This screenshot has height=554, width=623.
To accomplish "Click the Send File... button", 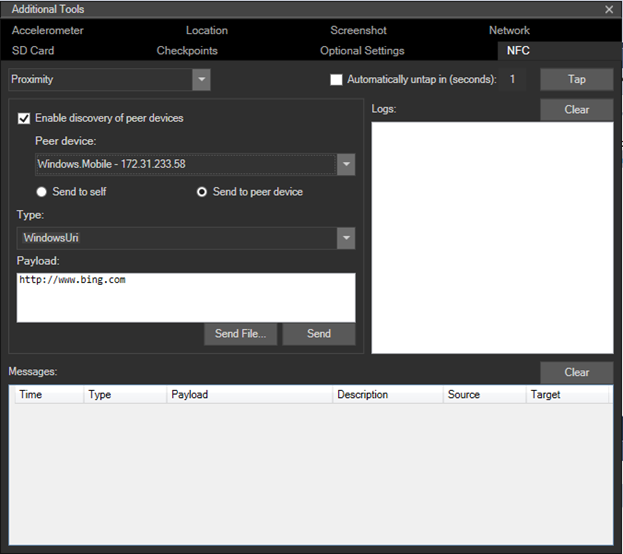I will click(x=240, y=333).
